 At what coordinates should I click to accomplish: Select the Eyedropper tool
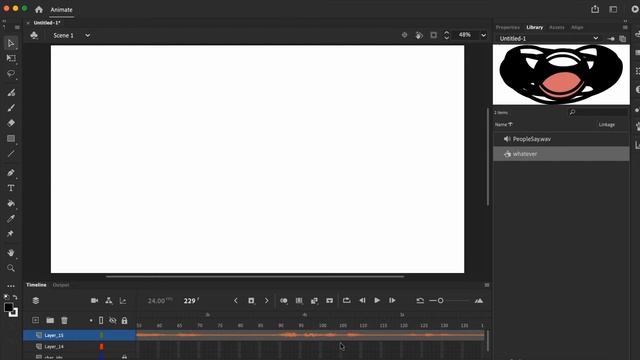11,219
